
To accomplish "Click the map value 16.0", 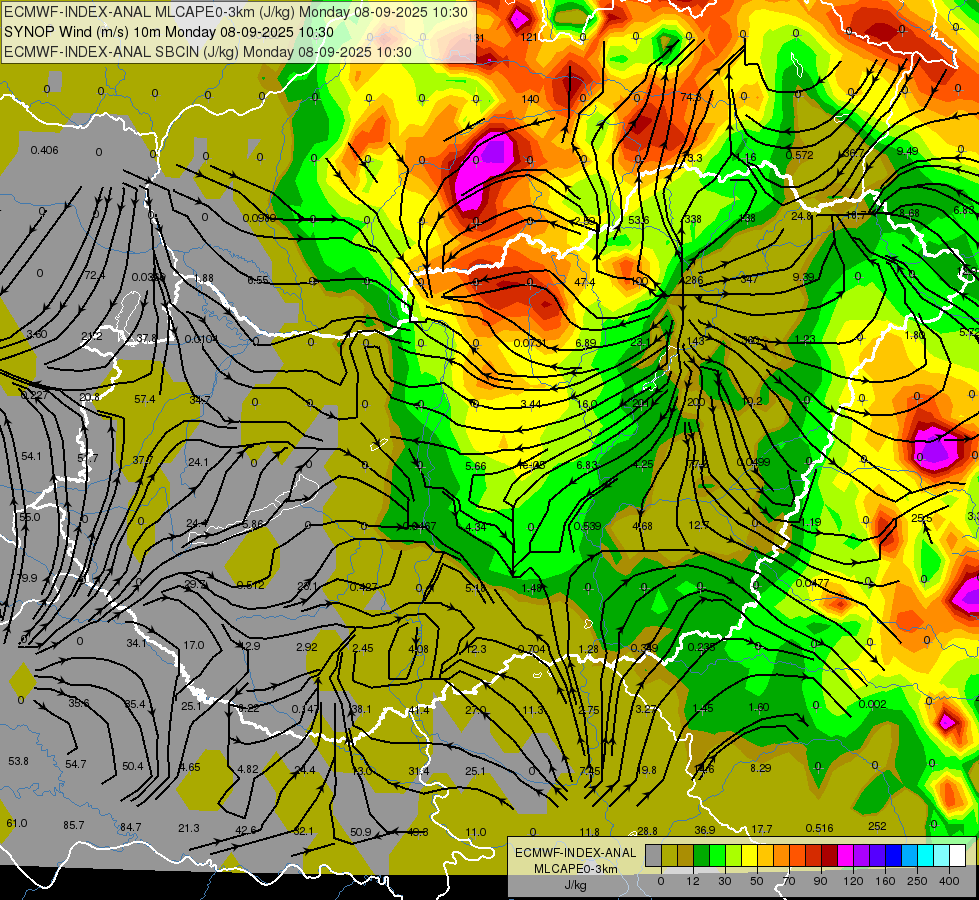I will pyautogui.click(x=586, y=404).
